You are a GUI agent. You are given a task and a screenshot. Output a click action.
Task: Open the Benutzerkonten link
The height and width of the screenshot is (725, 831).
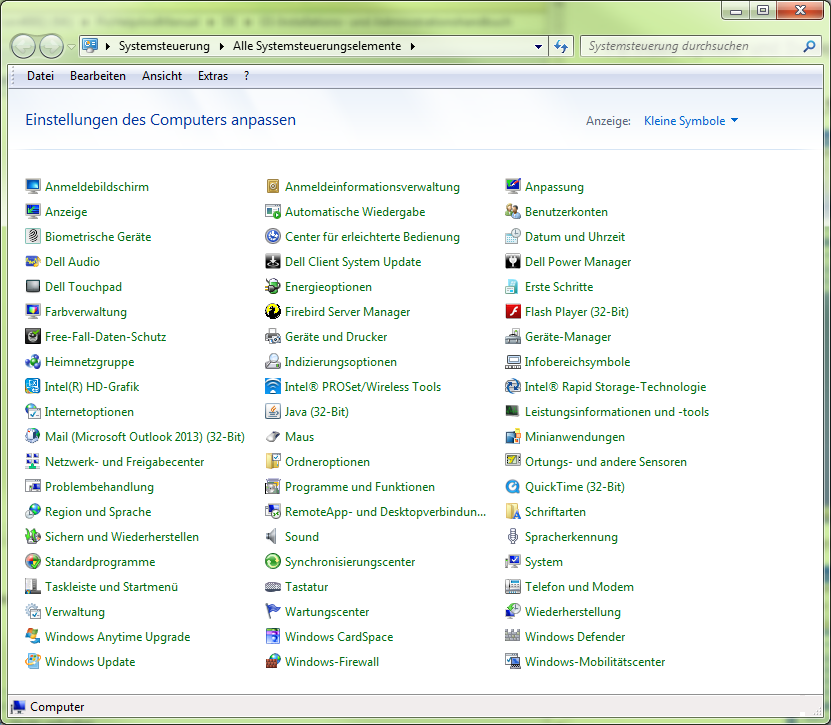[x=566, y=211]
